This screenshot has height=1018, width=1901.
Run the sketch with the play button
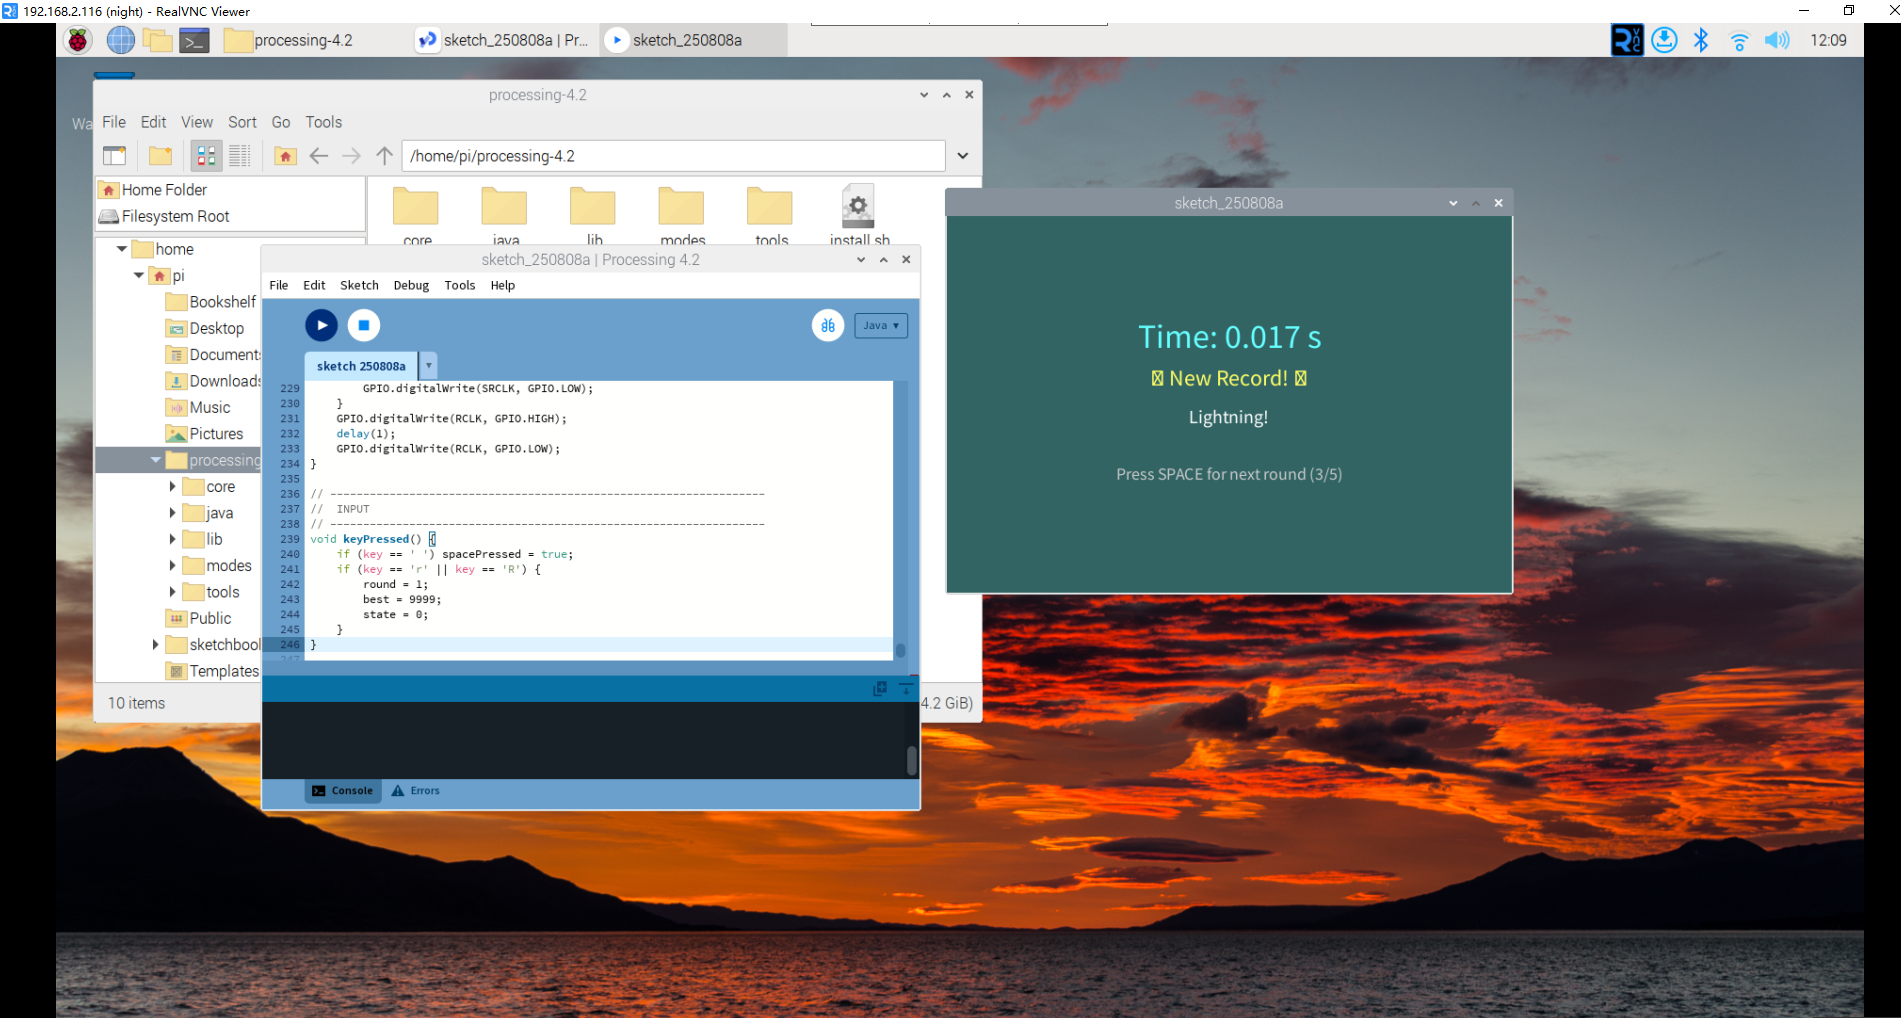pos(321,325)
